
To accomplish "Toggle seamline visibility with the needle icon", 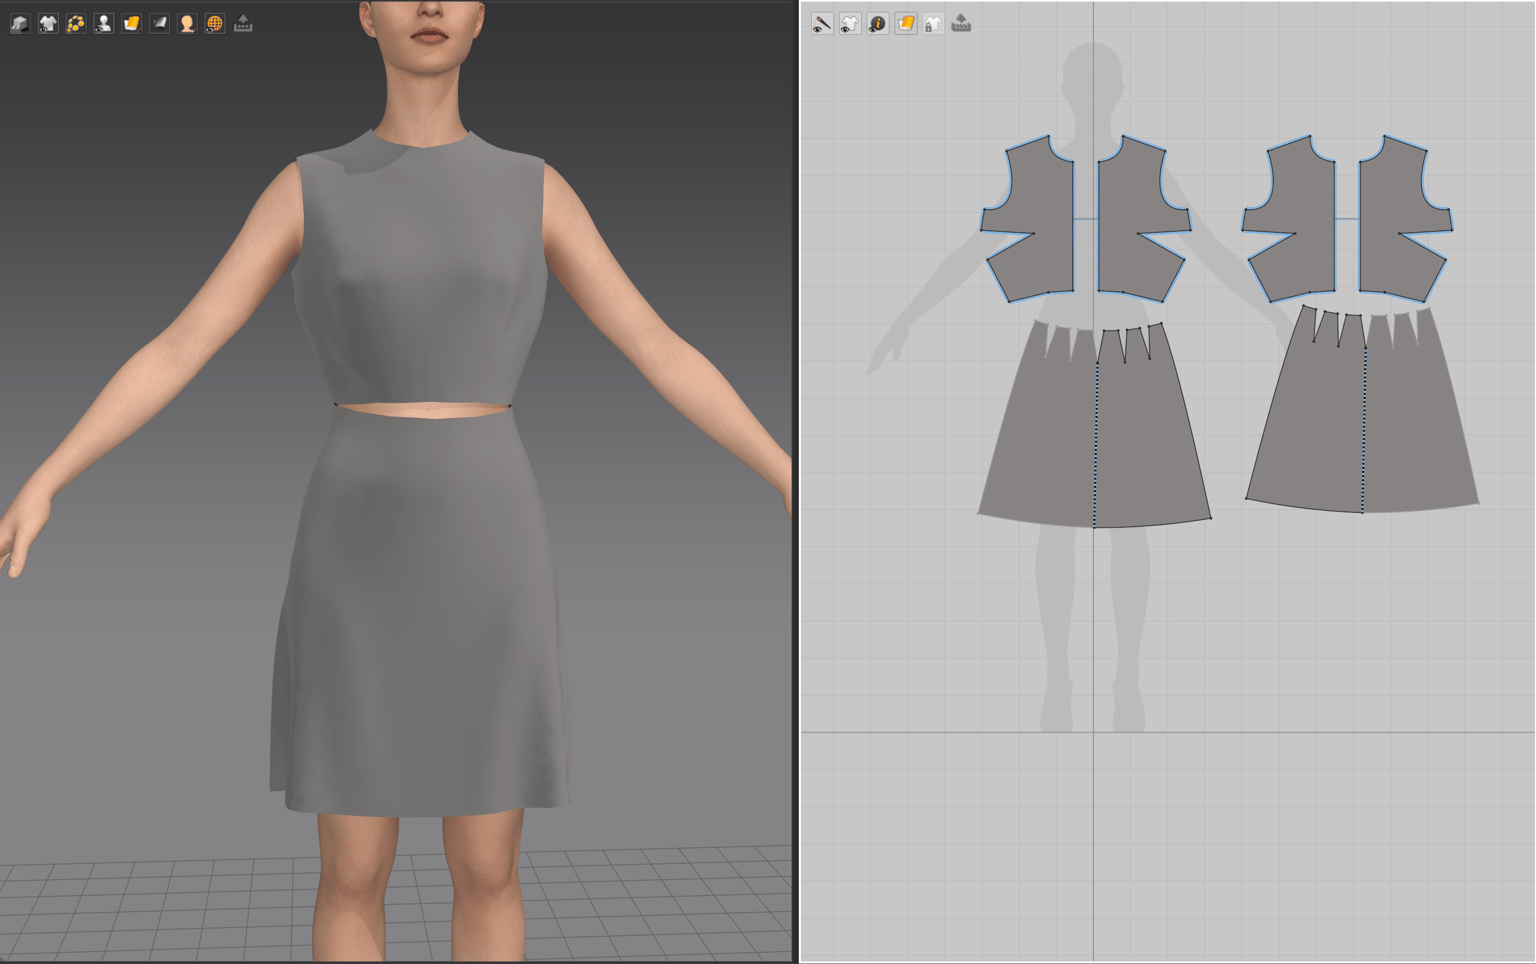I will click(822, 23).
